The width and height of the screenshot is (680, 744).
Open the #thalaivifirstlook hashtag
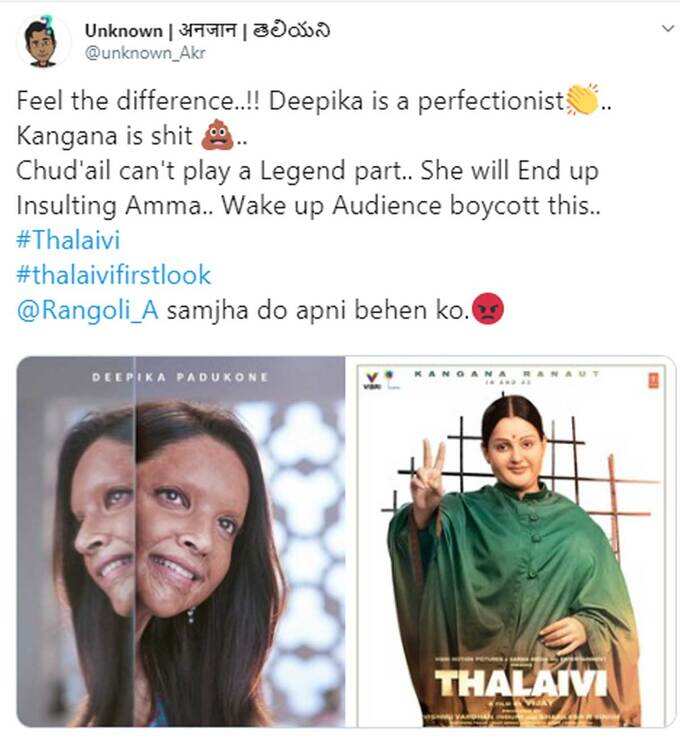[x=113, y=275]
